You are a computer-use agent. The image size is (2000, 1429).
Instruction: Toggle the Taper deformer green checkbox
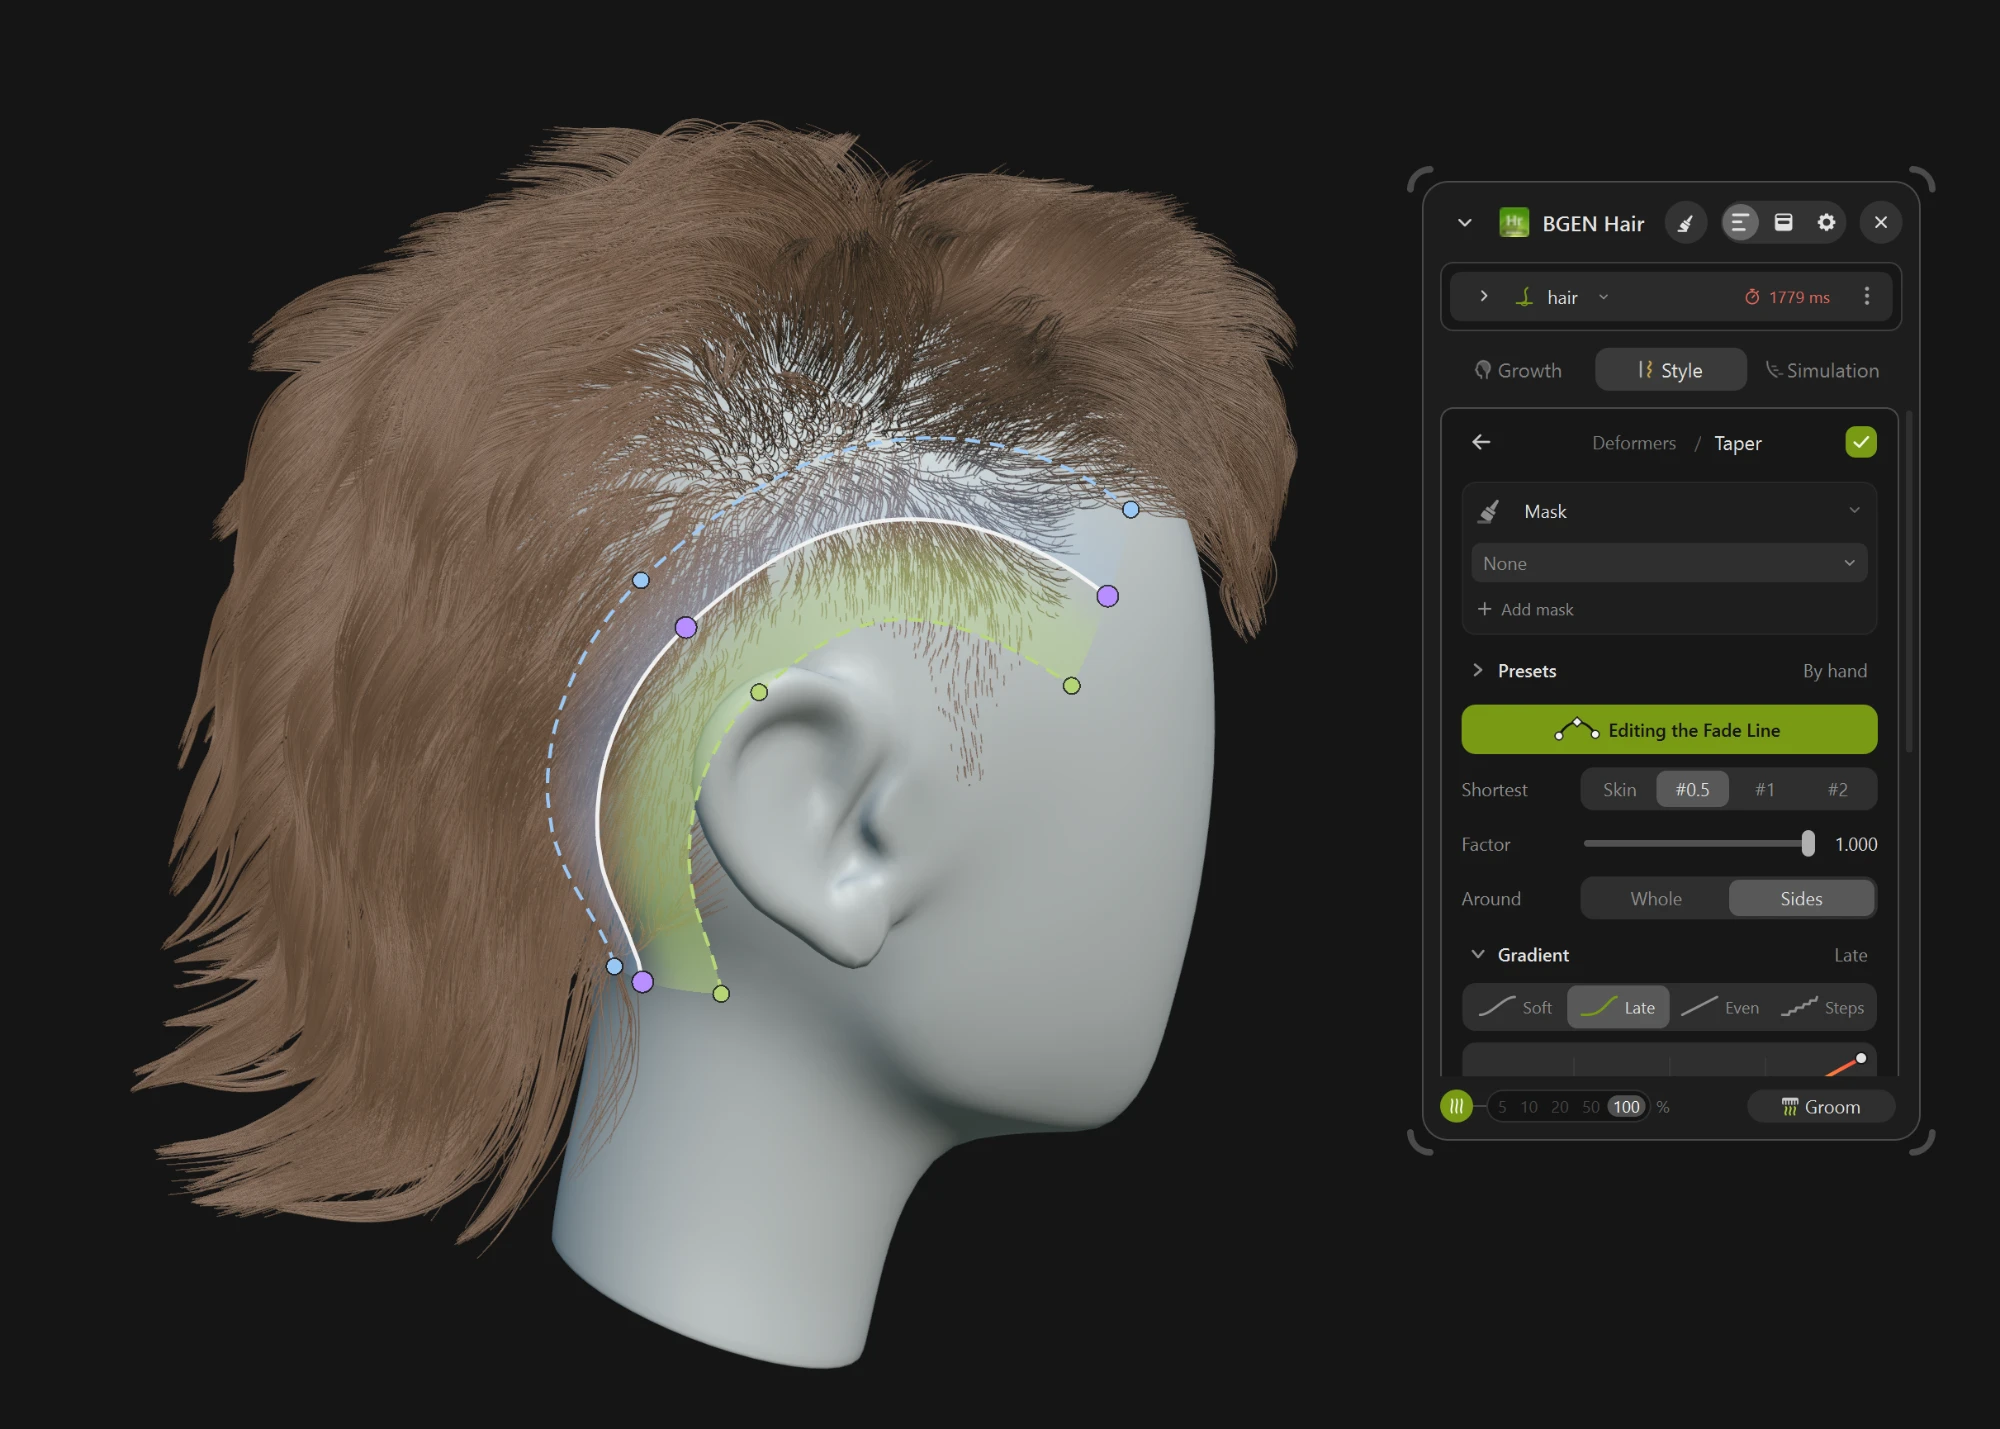pos(1861,442)
